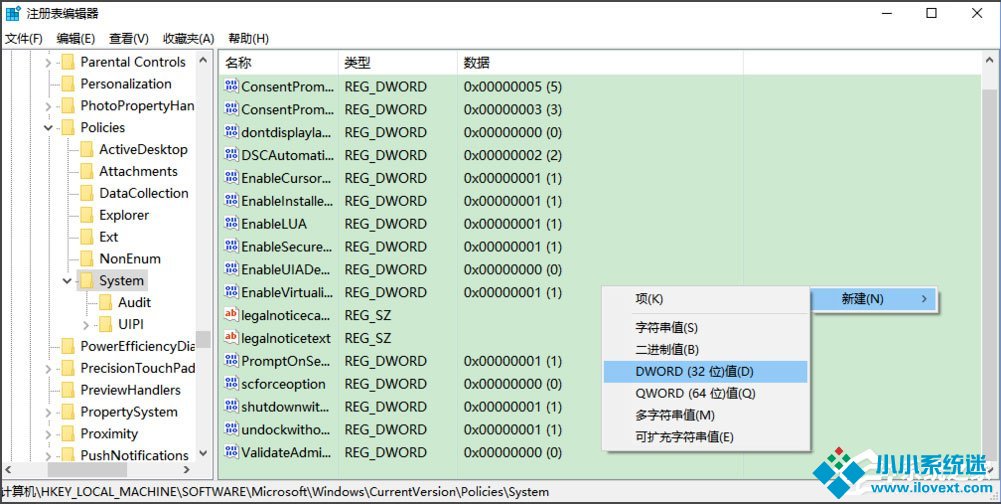
Task: Choose 二进制值(B) menu entry
Action: pyautogui.click(x=705, y=349)
